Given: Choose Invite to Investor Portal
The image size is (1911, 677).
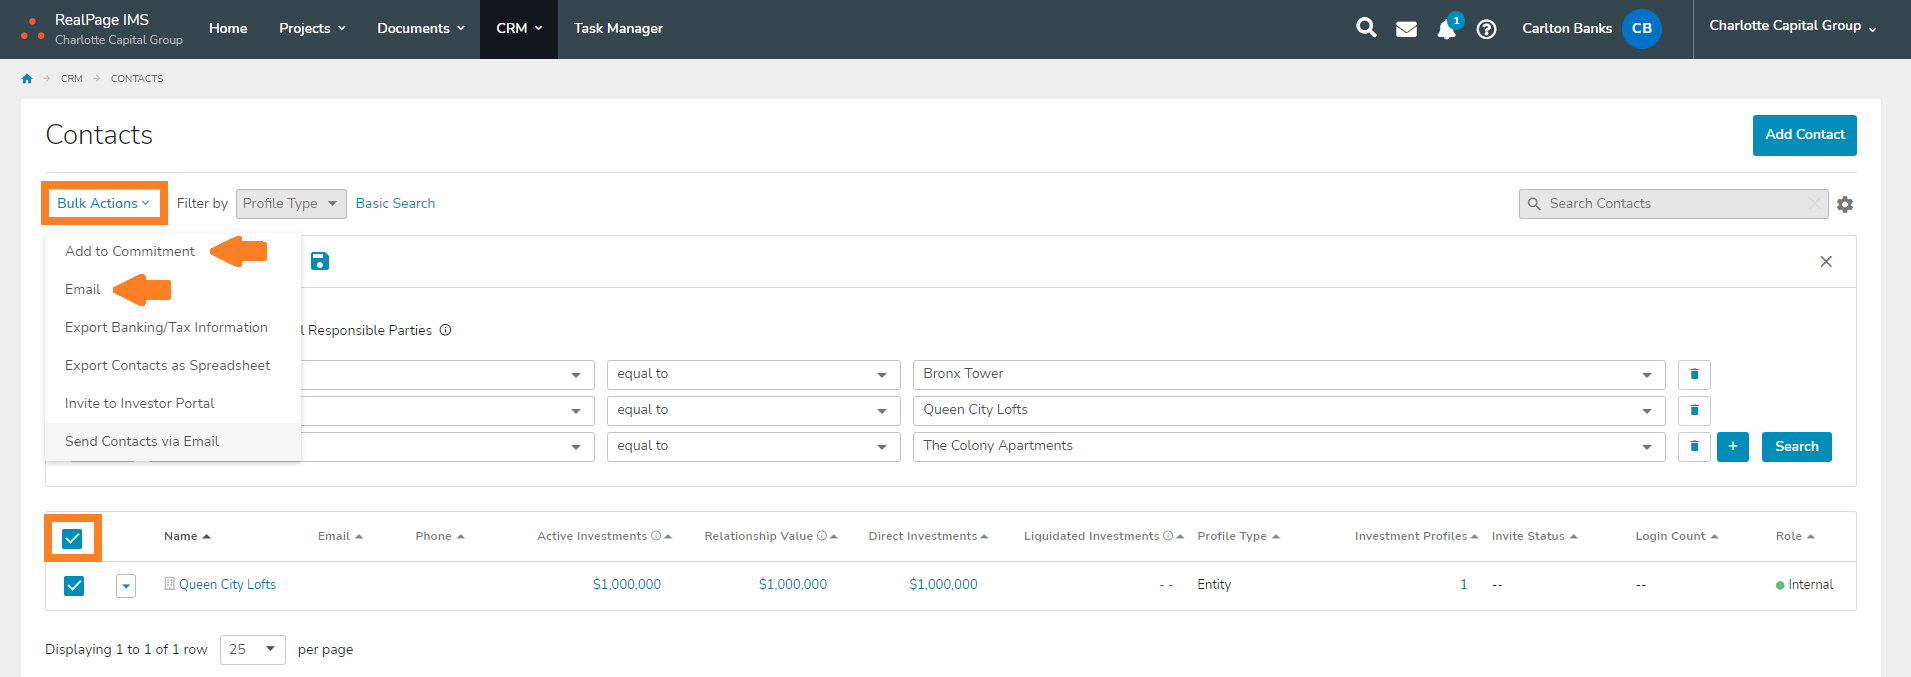Looking at the screenshot, I should pyautogui.click(x=139, y=404).
